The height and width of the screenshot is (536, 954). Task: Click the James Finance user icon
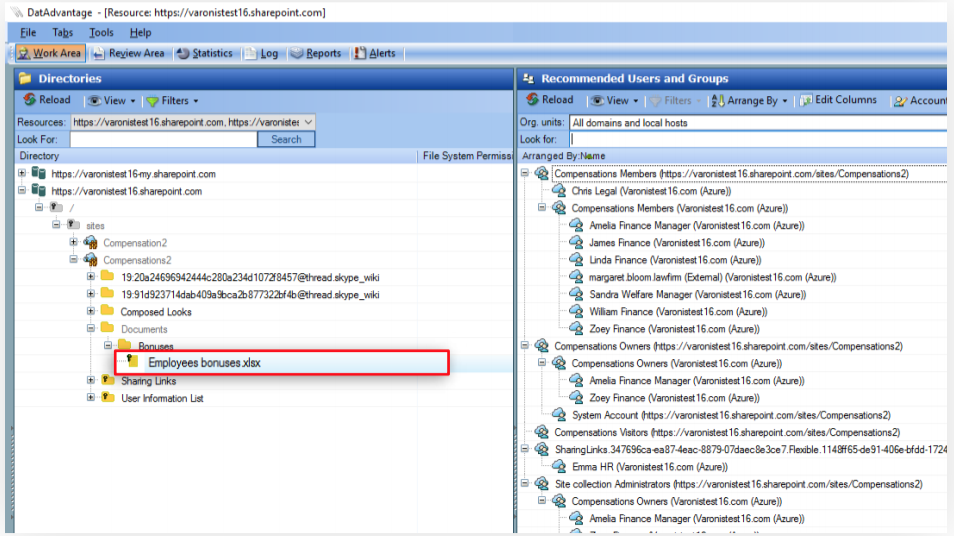pyautogui.click(x=576, y=242)
